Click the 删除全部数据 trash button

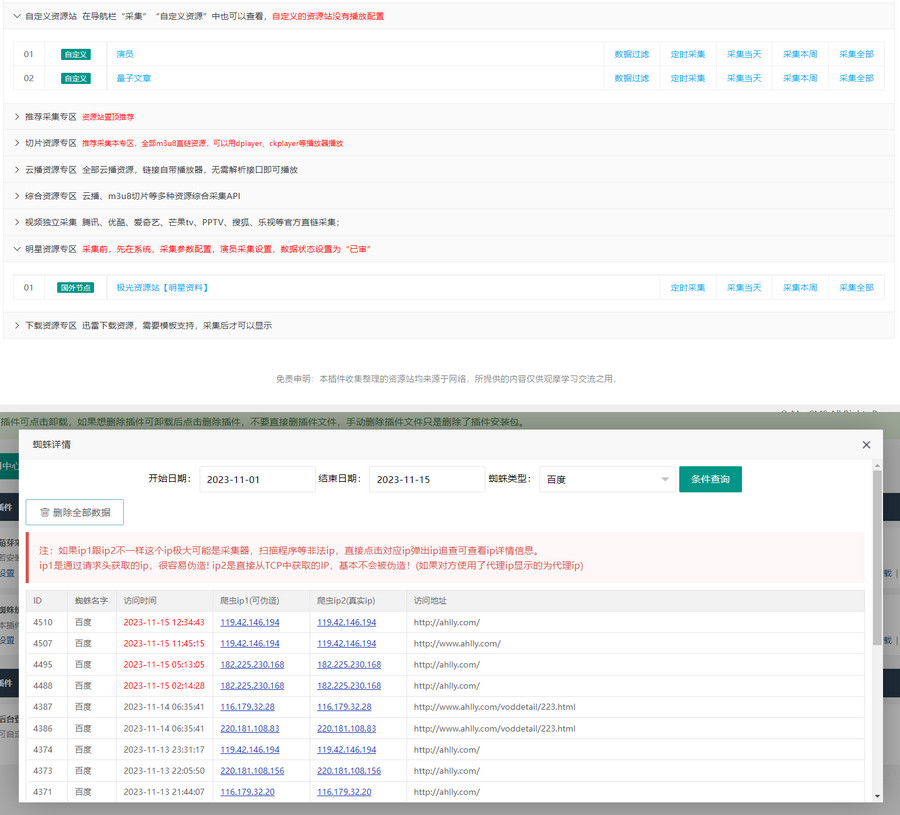(75, 512)
